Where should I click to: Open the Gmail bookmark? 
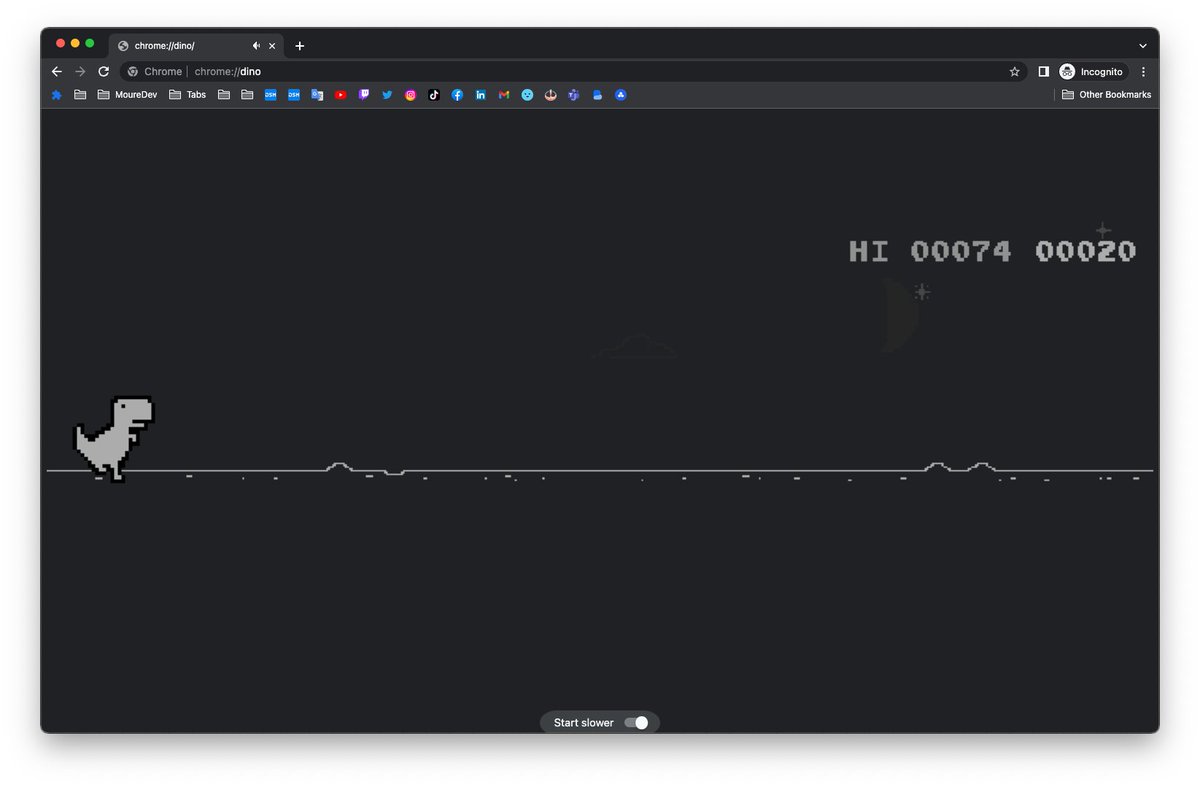tap(504, 95)
